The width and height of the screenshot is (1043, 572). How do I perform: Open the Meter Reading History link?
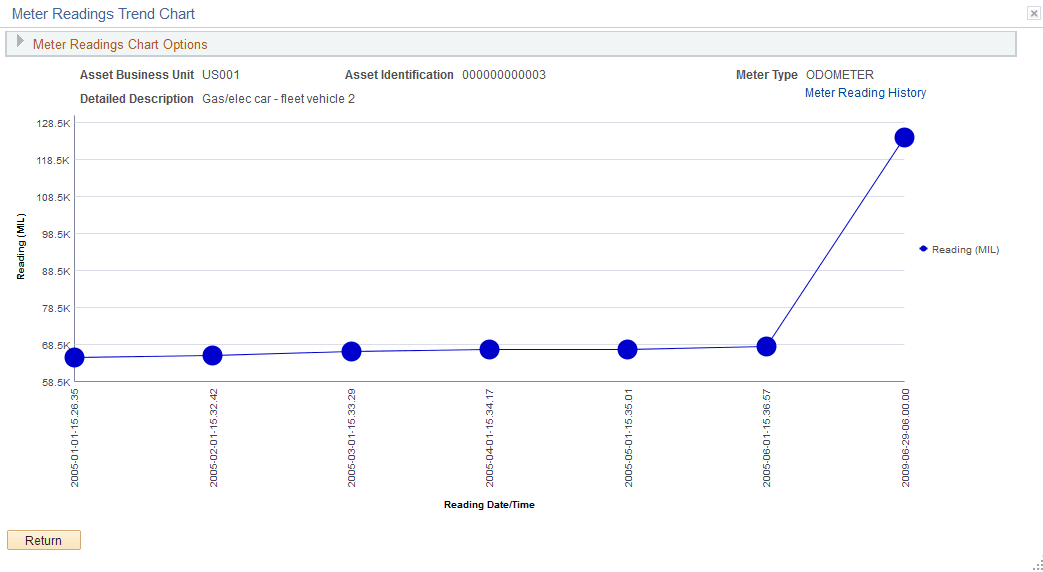point(865,93)
